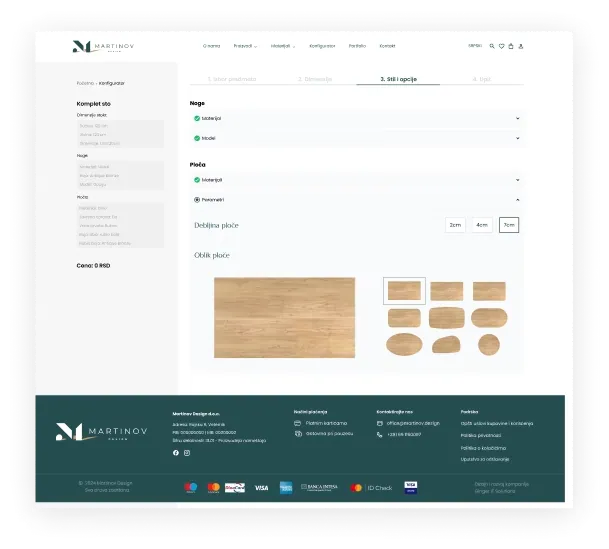Expand the Model section chevron
Screen dimensions: 609x549
(518, 138)
